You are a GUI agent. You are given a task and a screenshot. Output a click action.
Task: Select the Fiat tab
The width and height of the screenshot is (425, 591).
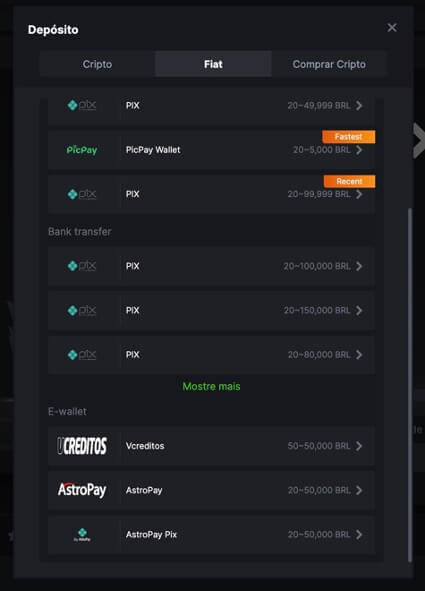[x=213, y=64]
